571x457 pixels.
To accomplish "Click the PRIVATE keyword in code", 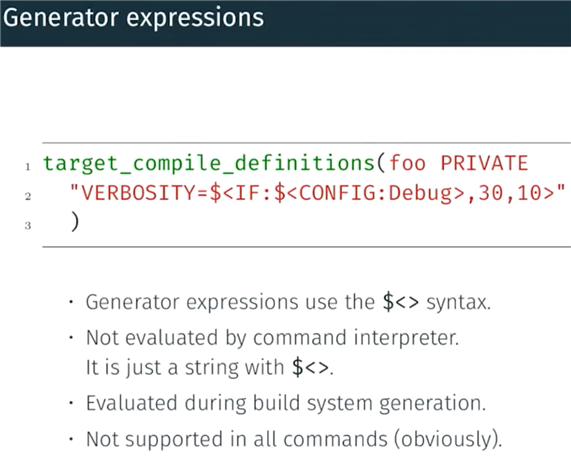I will point(484,163).
